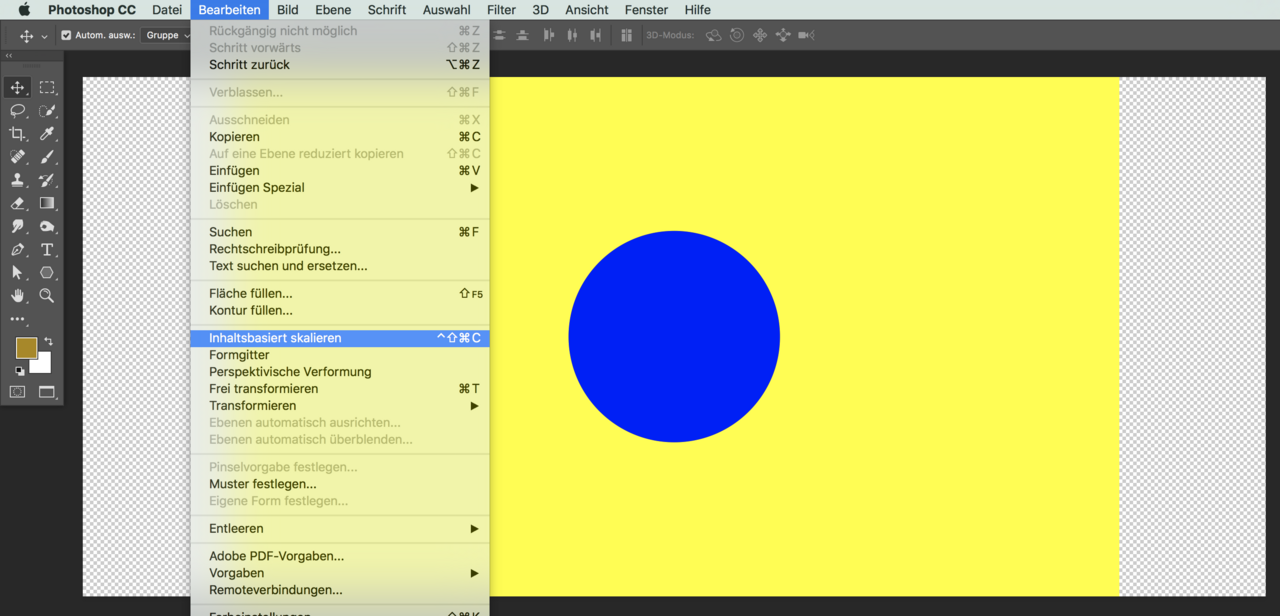Viewport: 1280px width, 616px height.
Task: Select the Hand tool
Action: 17,296
